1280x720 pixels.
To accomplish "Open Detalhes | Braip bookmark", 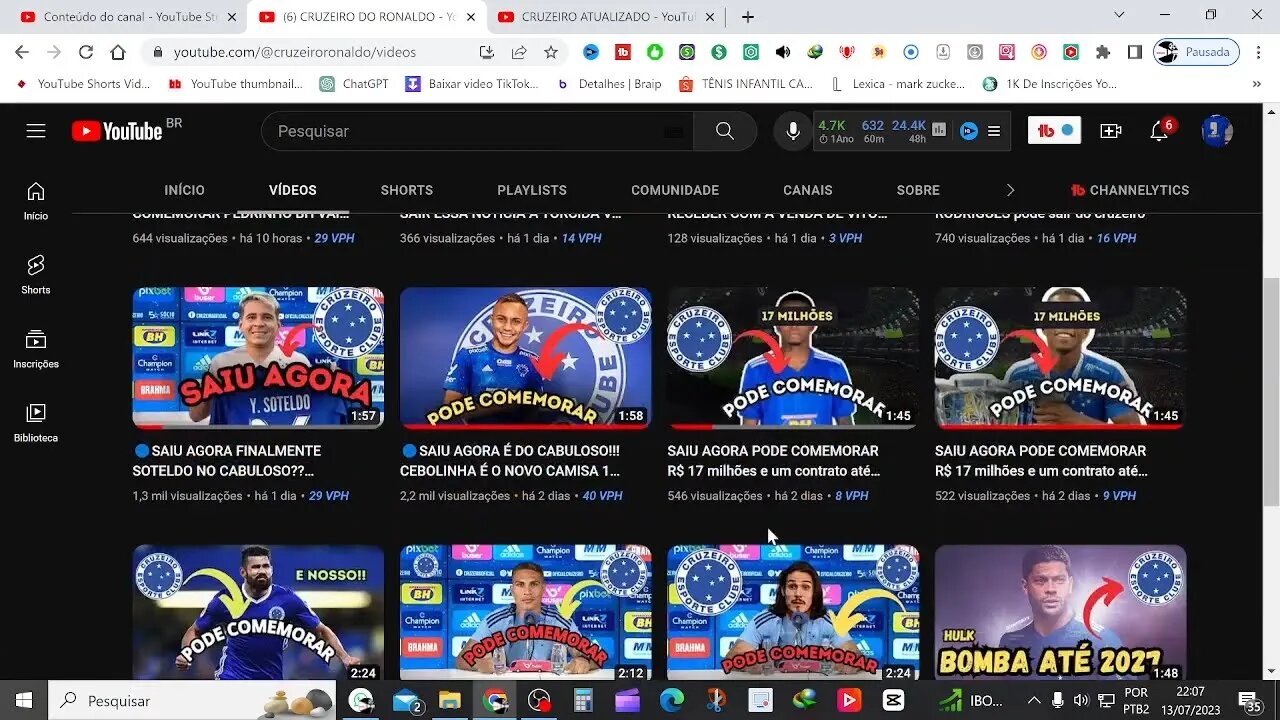I will pyautogui.click(x=609, y=84).
